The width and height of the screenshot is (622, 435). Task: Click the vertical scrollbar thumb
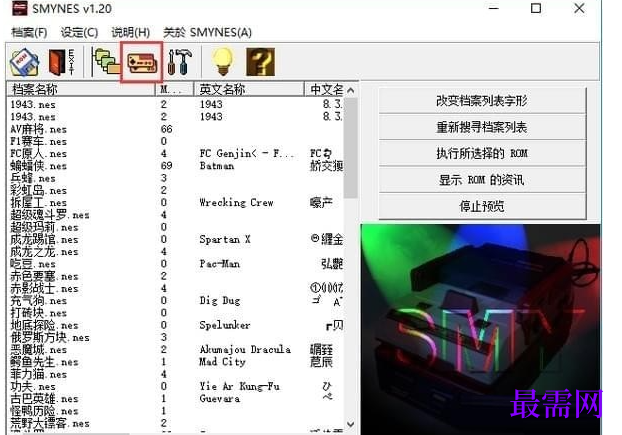351,148
